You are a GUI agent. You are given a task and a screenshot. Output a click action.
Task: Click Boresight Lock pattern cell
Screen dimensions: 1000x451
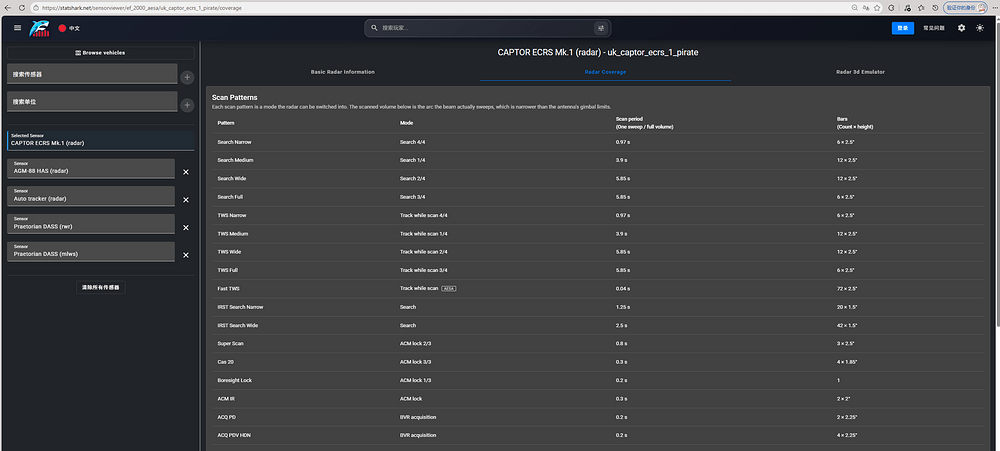tap(233, 381)
